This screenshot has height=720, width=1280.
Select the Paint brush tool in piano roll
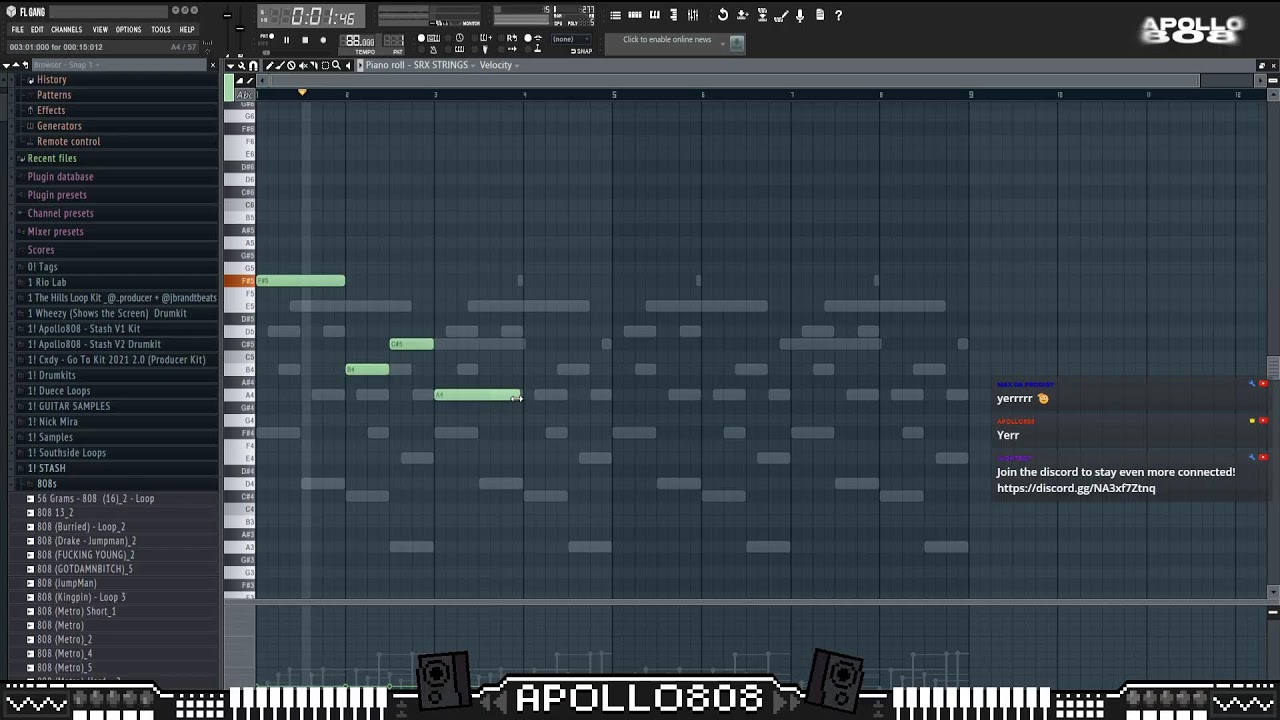[x=280, y=65]
